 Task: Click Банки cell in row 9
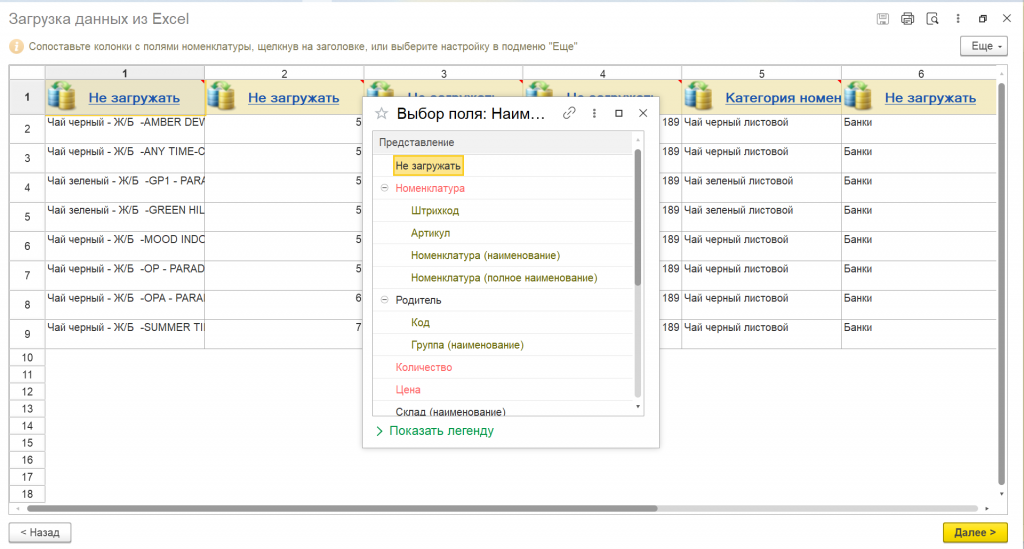(920, 334)
